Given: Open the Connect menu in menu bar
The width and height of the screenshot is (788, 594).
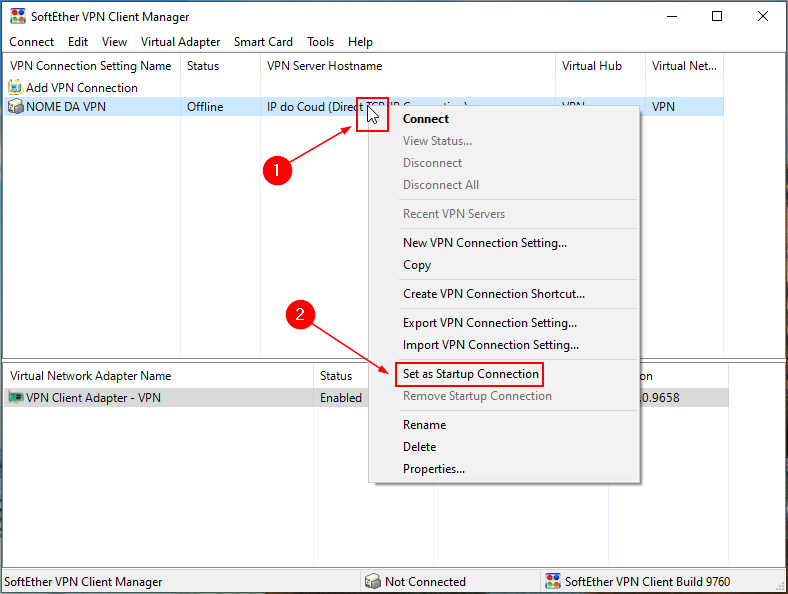Looking at the screenshot, I should (x=32, y=42).
